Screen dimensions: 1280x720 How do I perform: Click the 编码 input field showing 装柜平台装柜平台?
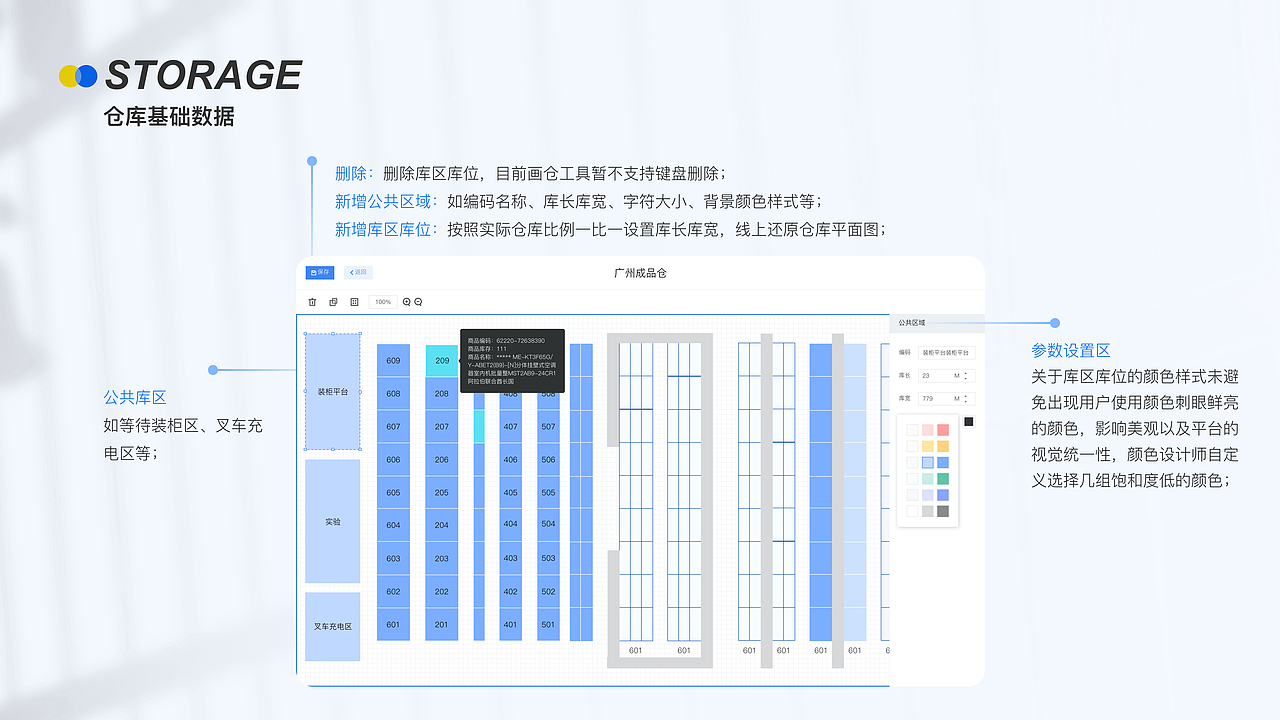(x=946, y=353)
